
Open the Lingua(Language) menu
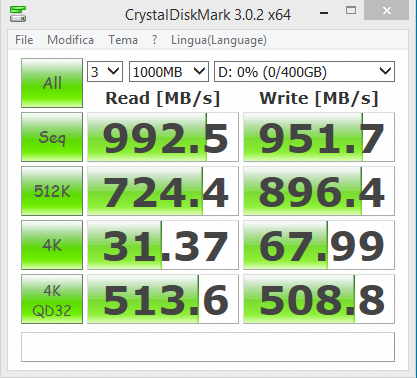pos(219,40)
